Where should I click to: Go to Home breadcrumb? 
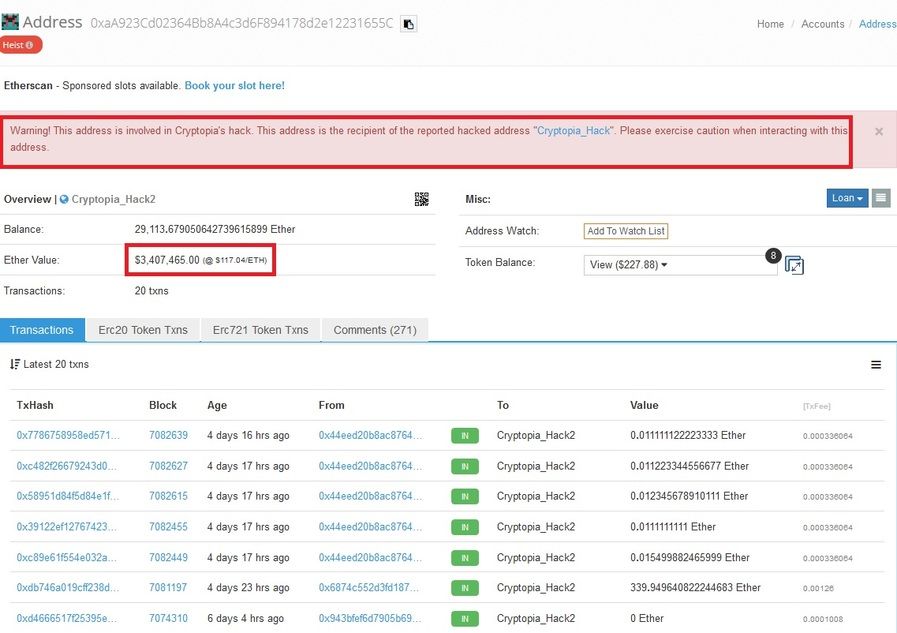pos(770,24)
